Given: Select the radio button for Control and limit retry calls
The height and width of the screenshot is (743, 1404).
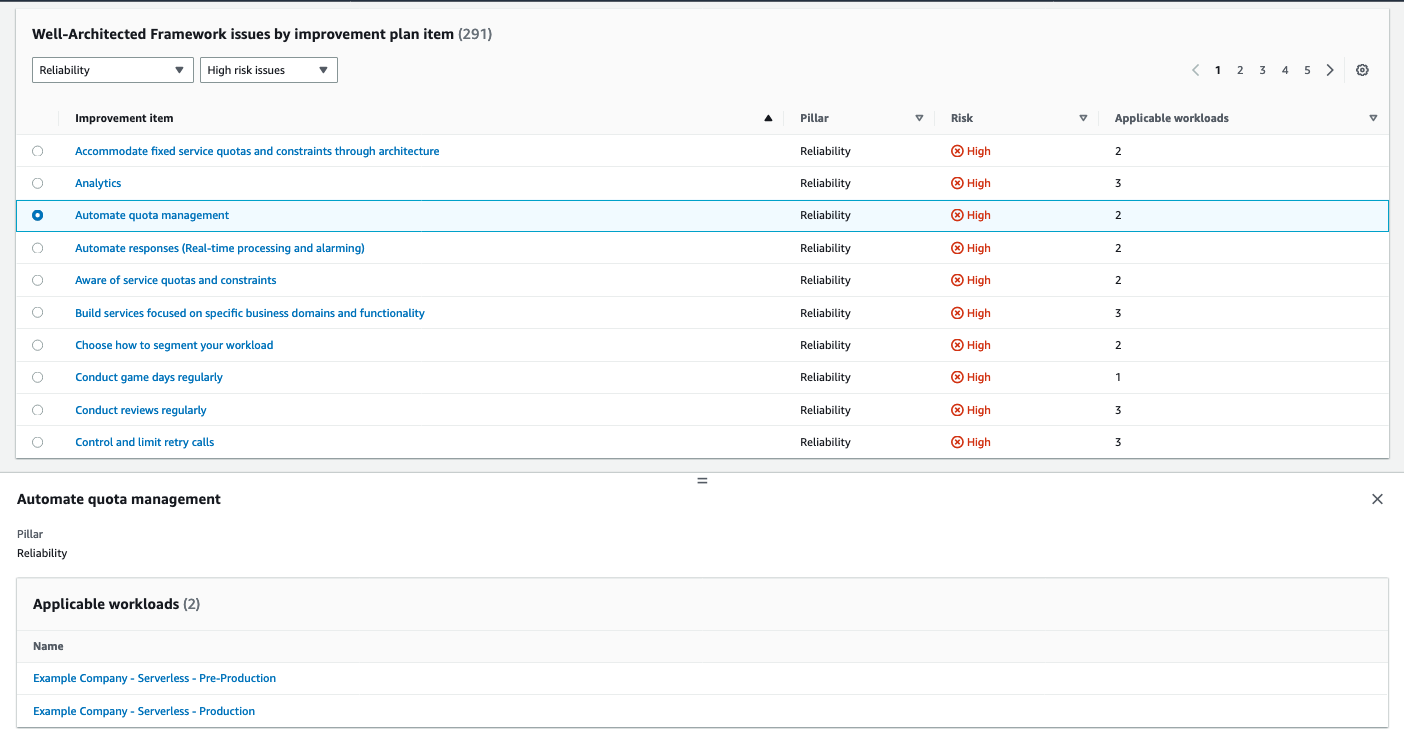Looking at the screenshot, I should [37, 442].
